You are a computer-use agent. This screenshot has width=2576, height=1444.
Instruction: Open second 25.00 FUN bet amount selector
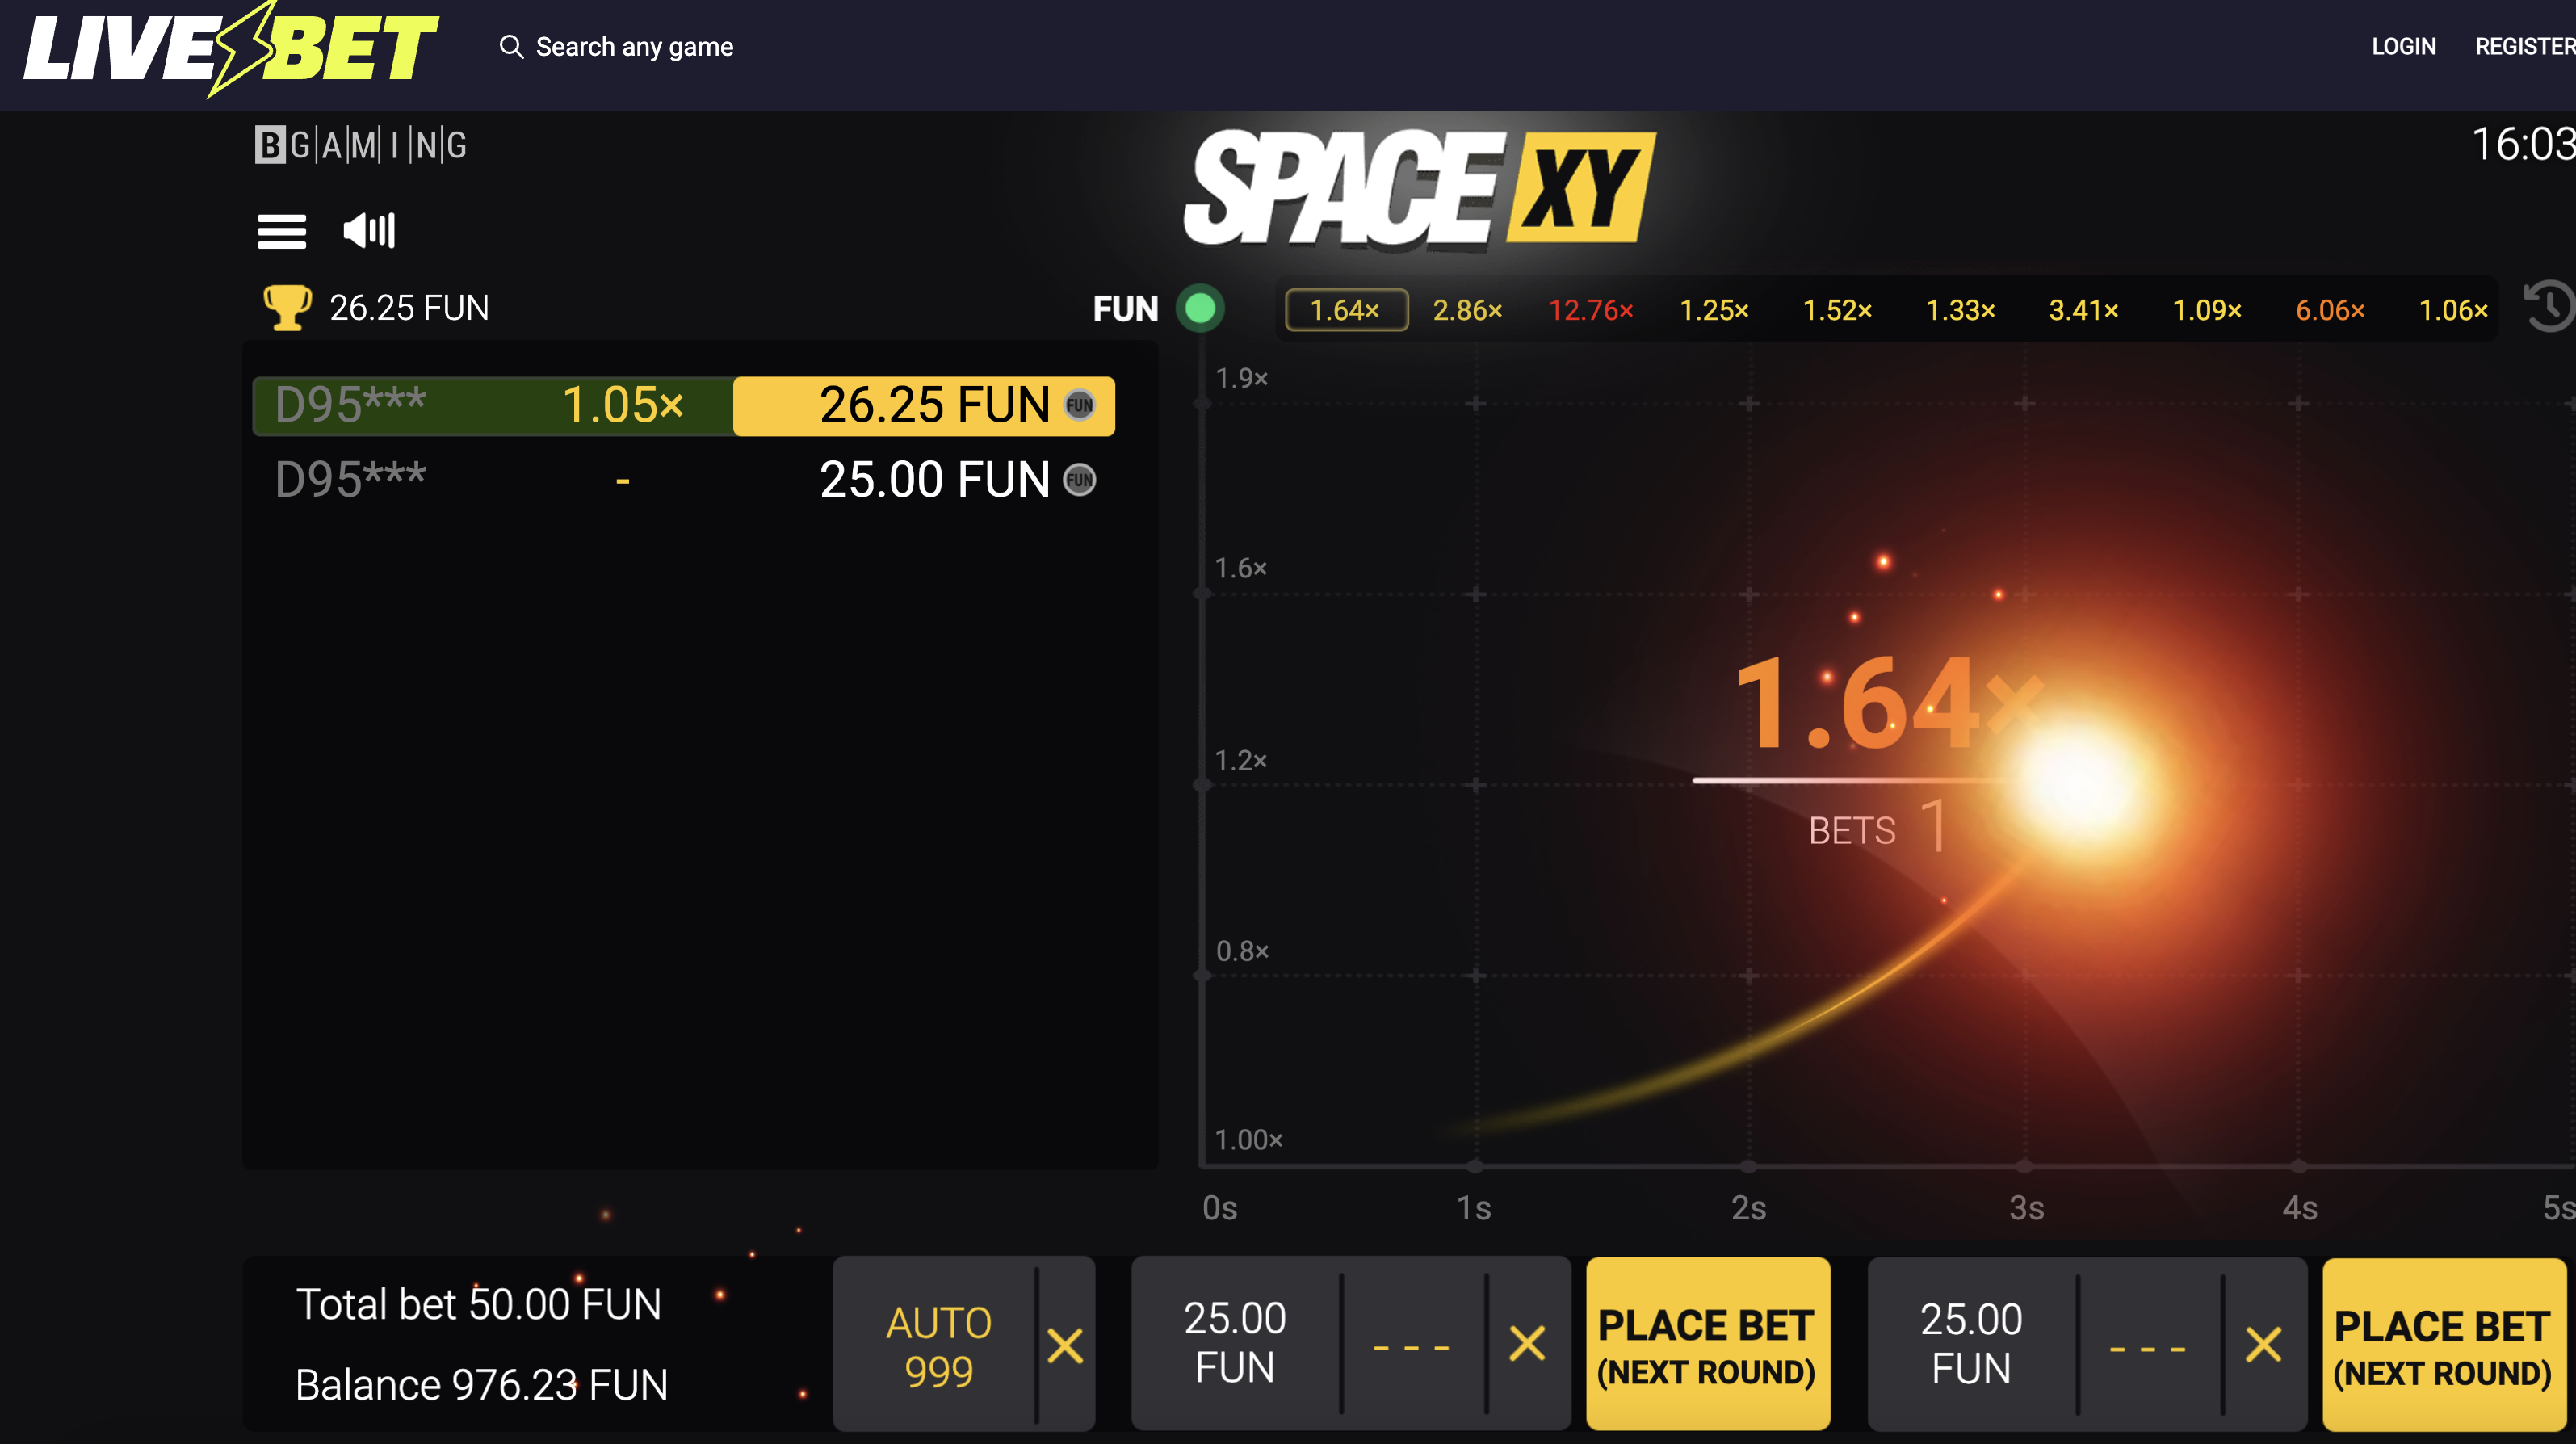pos(1970,1343)
